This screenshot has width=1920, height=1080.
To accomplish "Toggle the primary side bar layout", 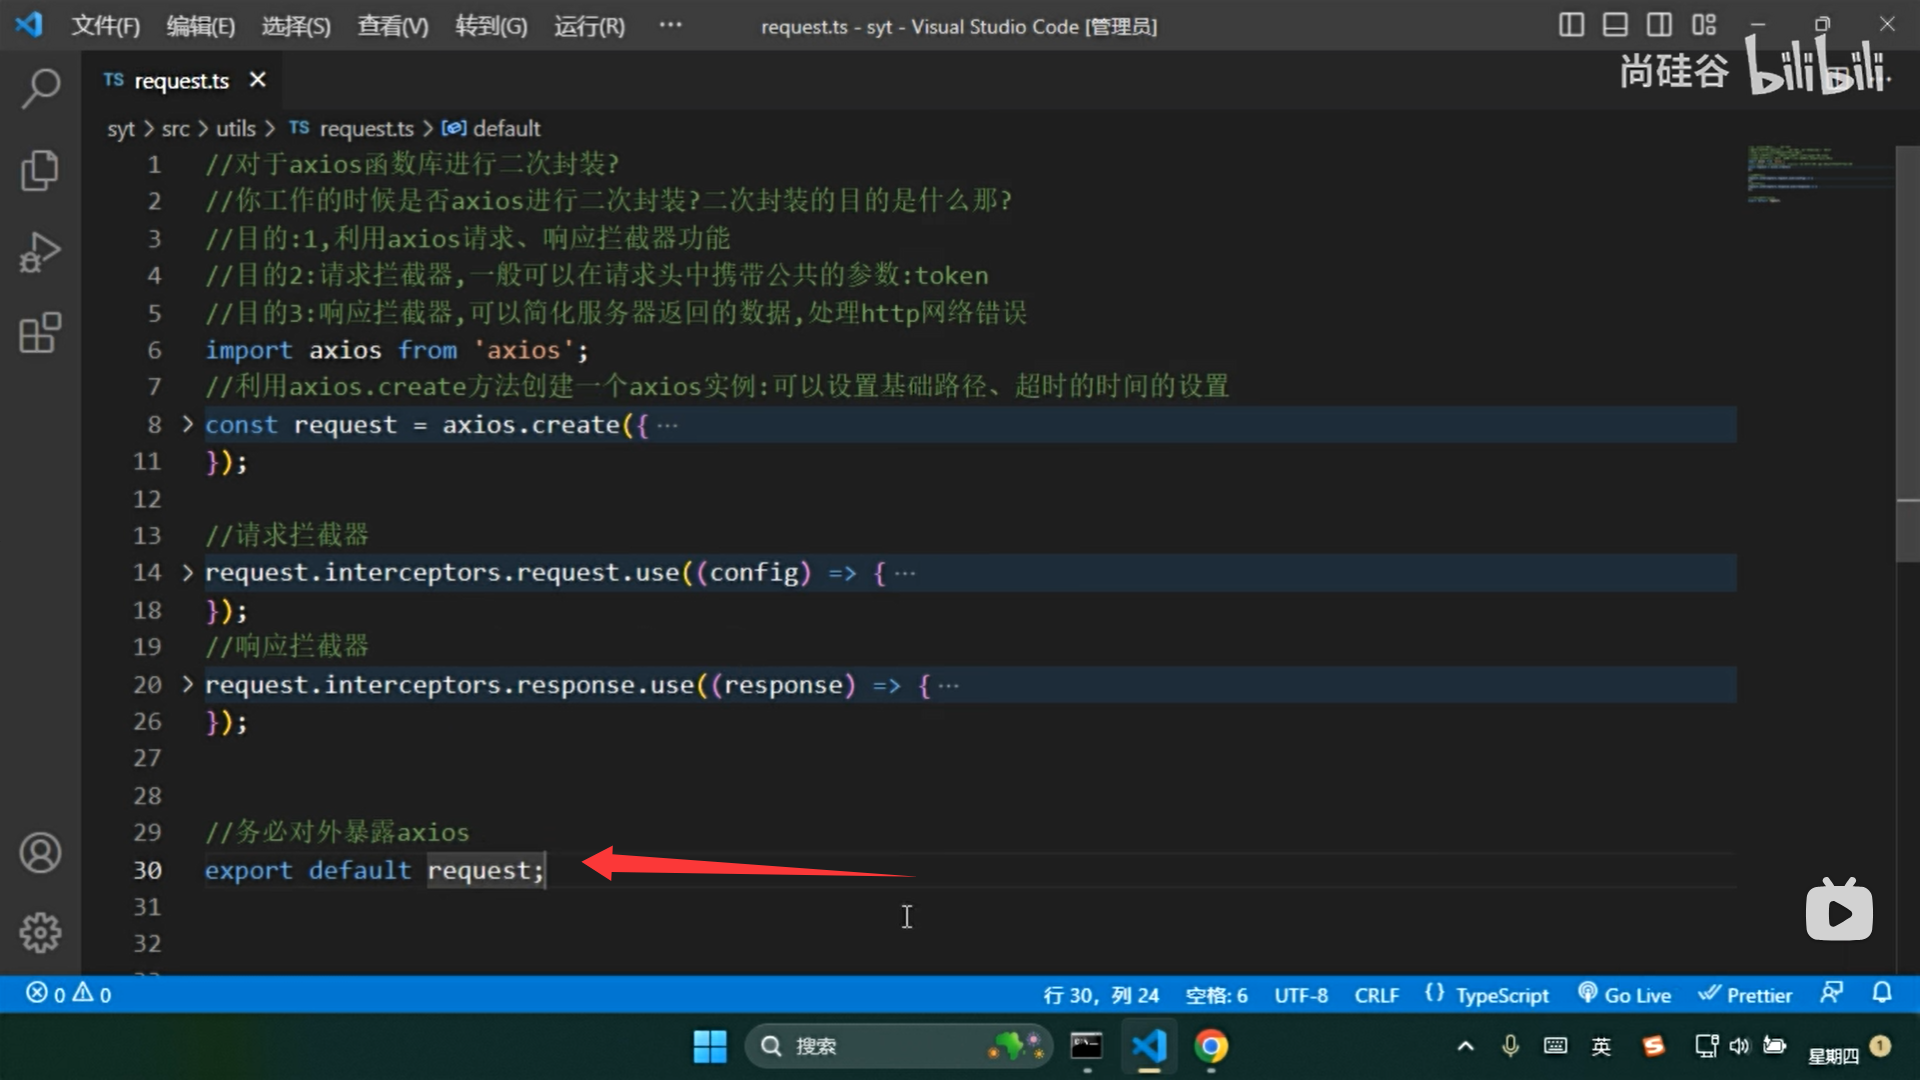I will coord(1571,25).
